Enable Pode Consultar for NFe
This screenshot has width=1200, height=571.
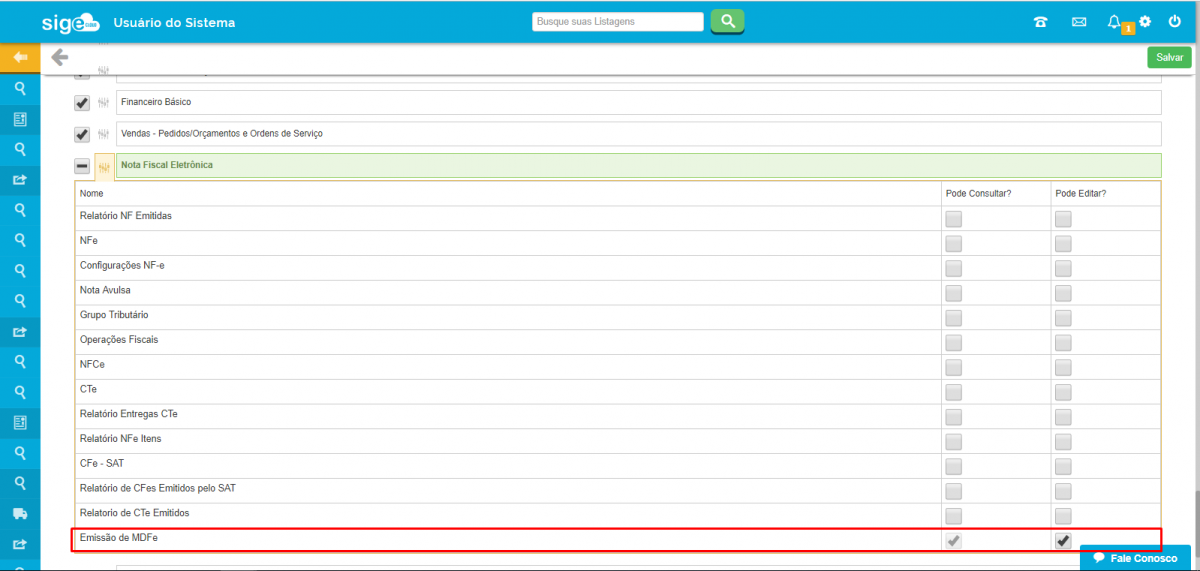[x=954, y=244]
